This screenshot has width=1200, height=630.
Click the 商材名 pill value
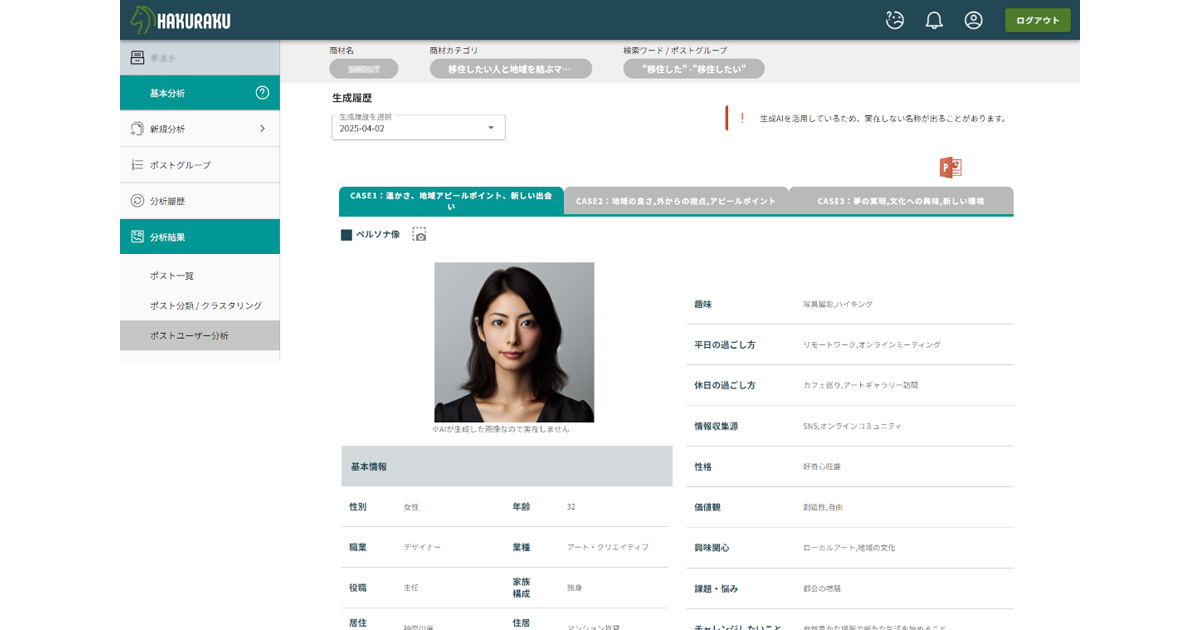(x=364, y=69)
